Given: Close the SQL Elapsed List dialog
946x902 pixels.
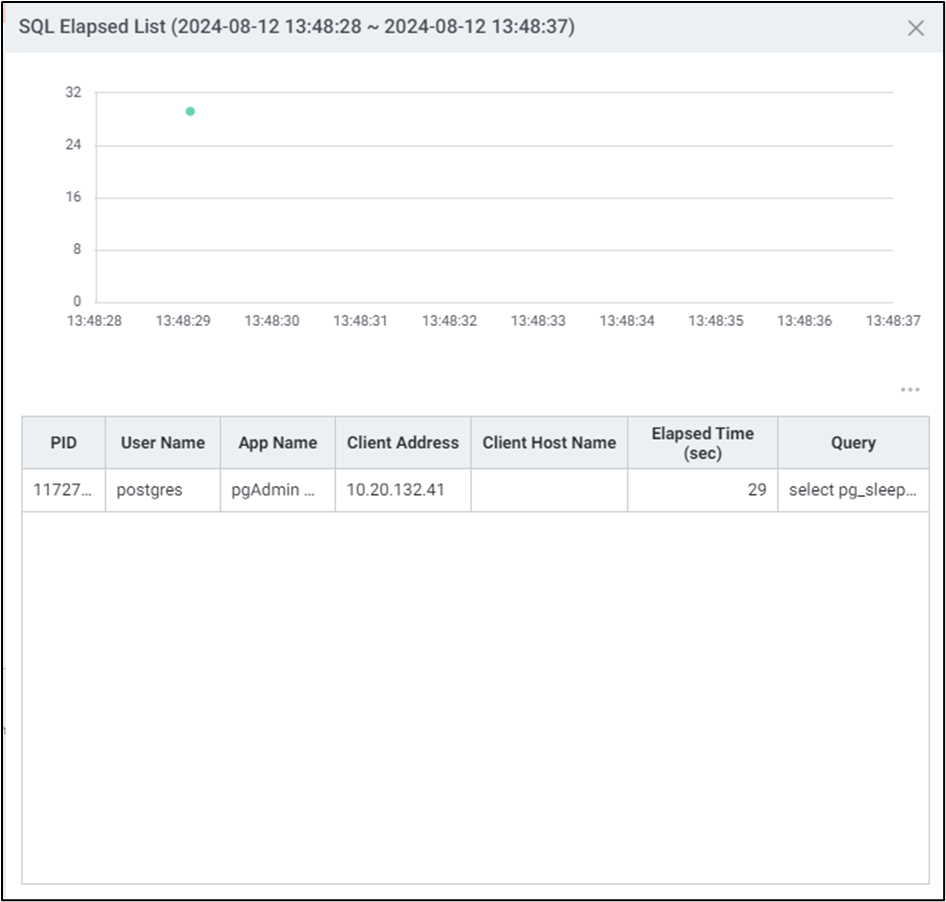Looking at the screenshot, I should click(915, 28).
